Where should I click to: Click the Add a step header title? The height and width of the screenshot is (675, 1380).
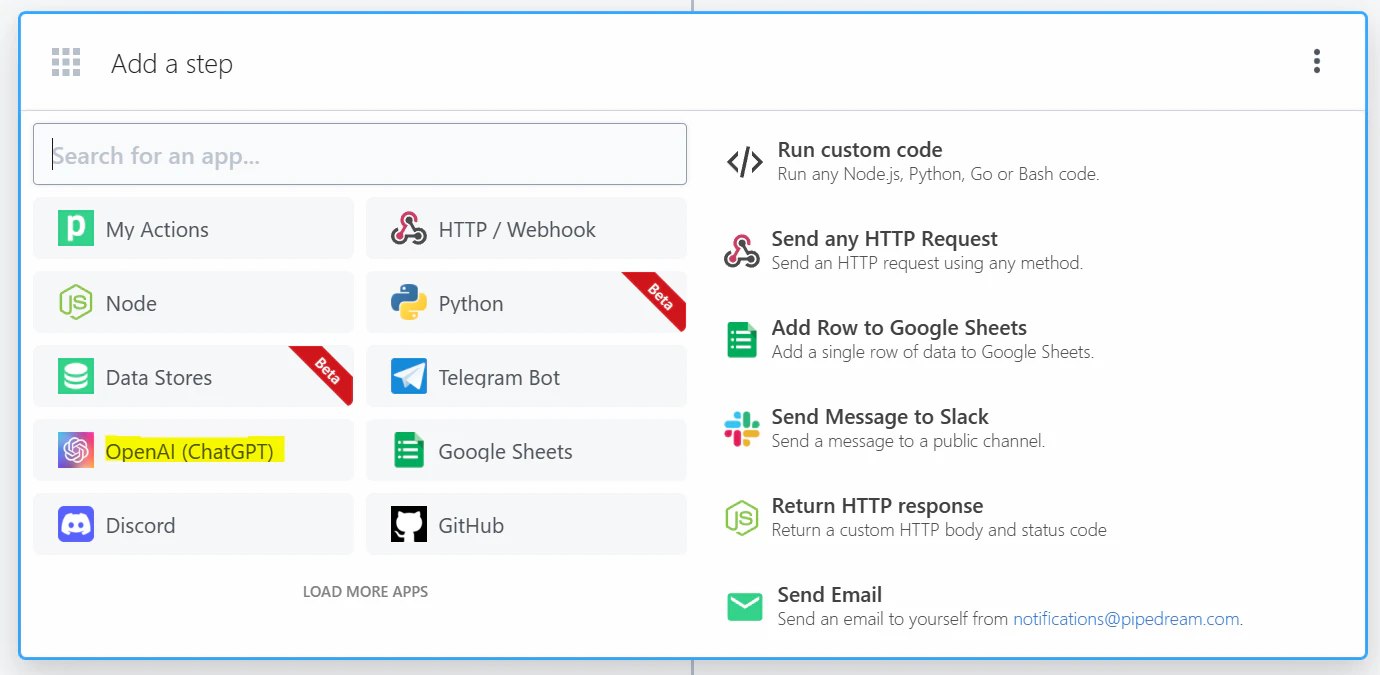pos(172,63)
